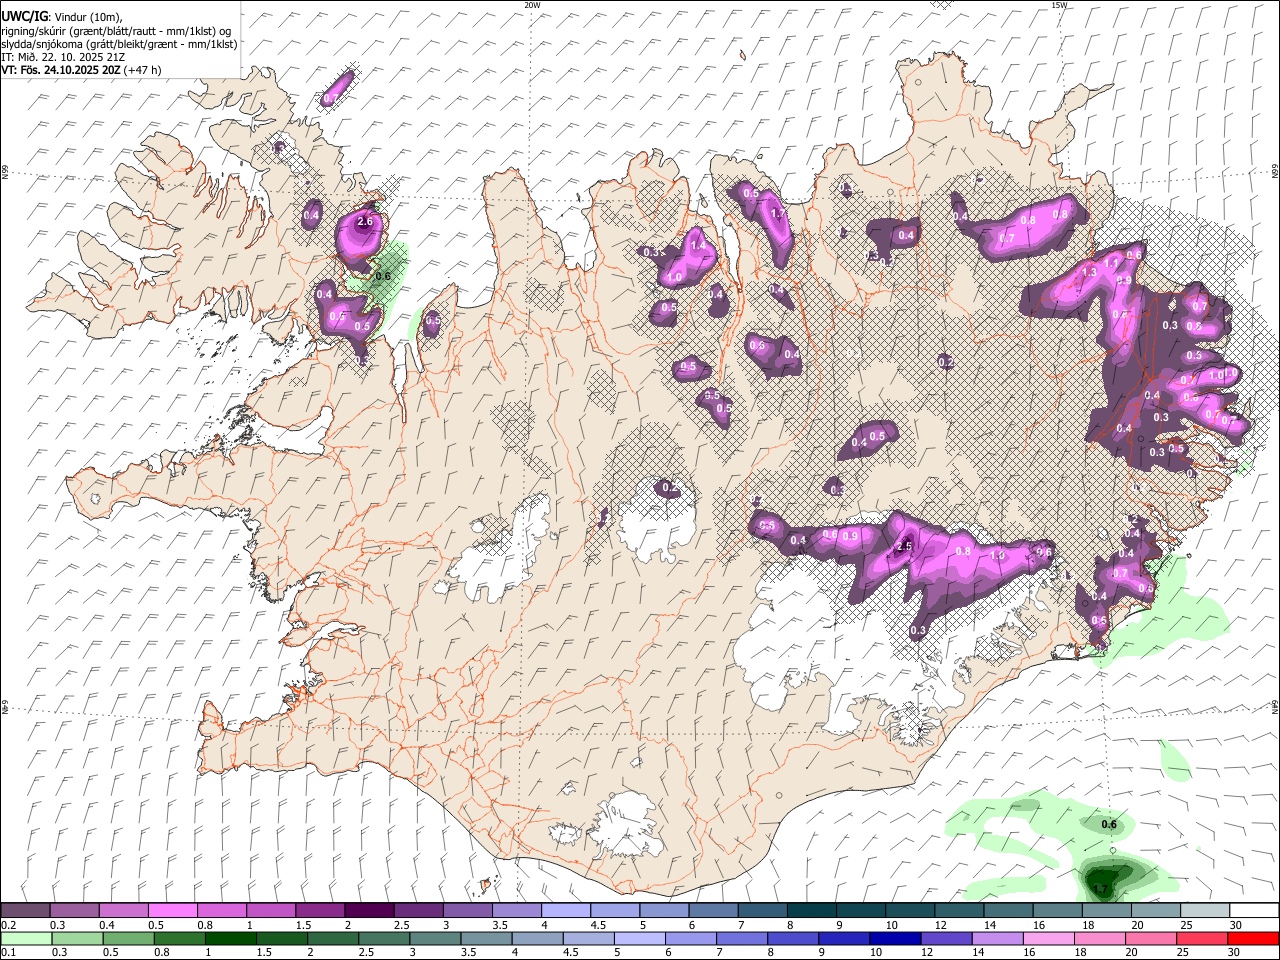
Task: Click the snow legend swatch between 8 and 9
Action: pos(812,911)
